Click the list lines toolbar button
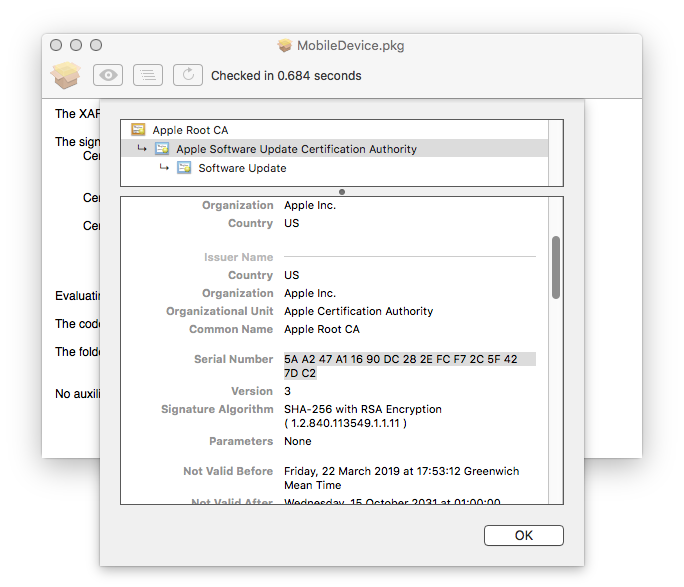684x587 pixels. pos(148,75)
